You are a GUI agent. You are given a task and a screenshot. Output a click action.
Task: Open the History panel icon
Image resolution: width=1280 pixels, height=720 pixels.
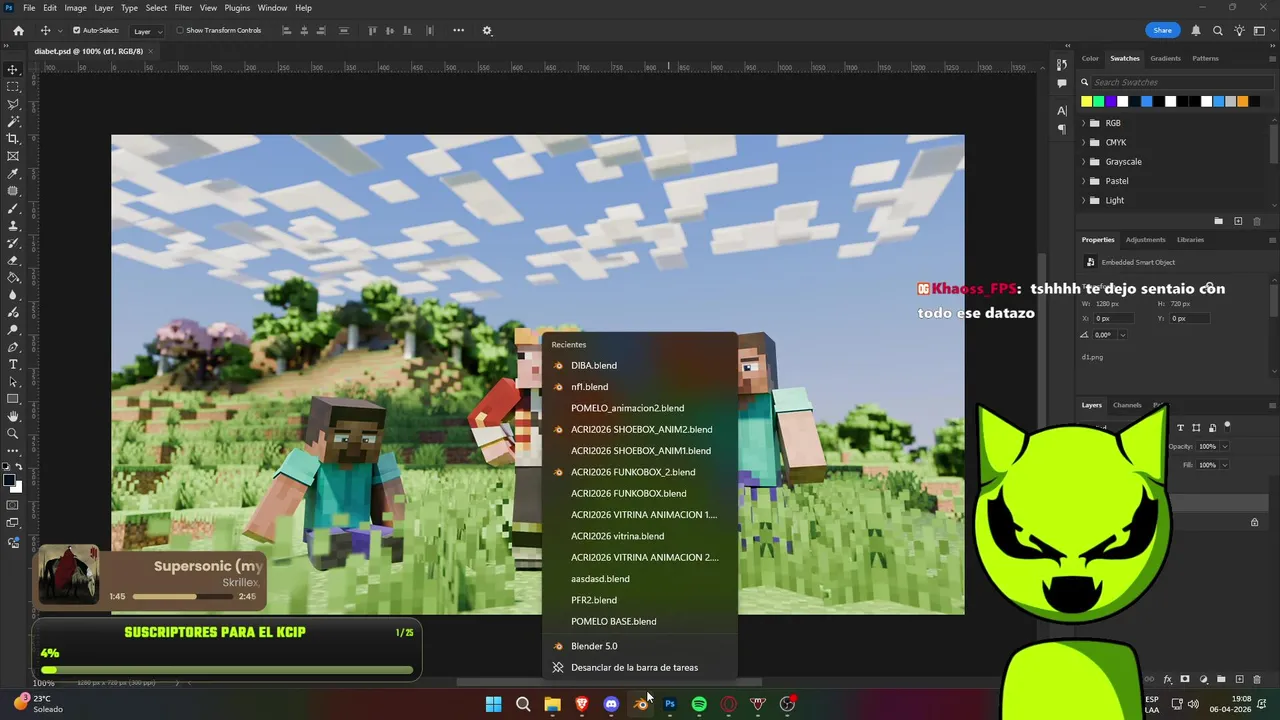1062,64
